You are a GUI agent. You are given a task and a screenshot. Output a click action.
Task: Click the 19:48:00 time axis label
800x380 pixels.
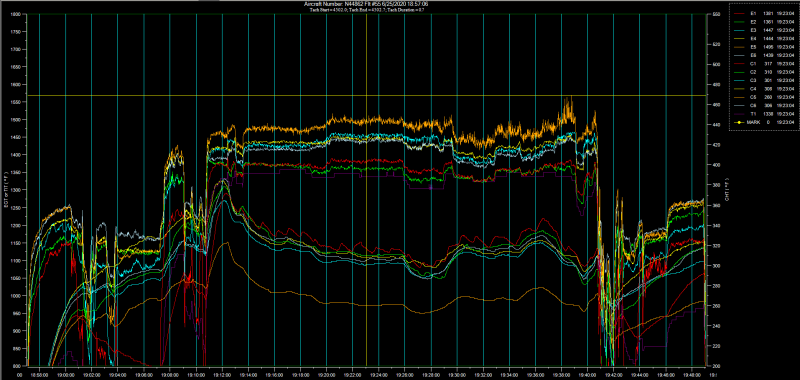click(x=692, y=374)
